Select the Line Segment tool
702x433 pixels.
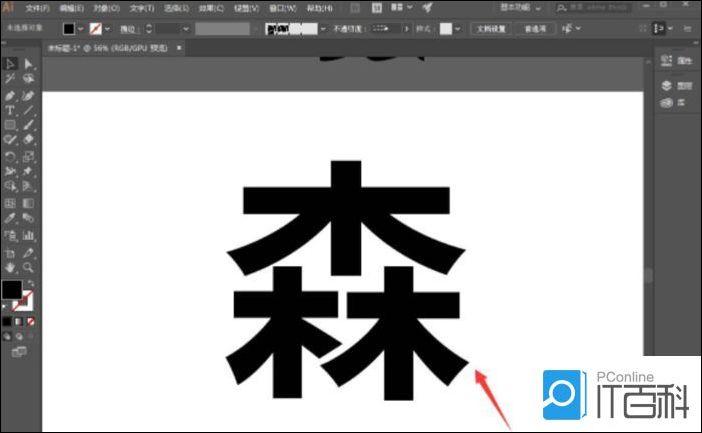pos(28,110)
